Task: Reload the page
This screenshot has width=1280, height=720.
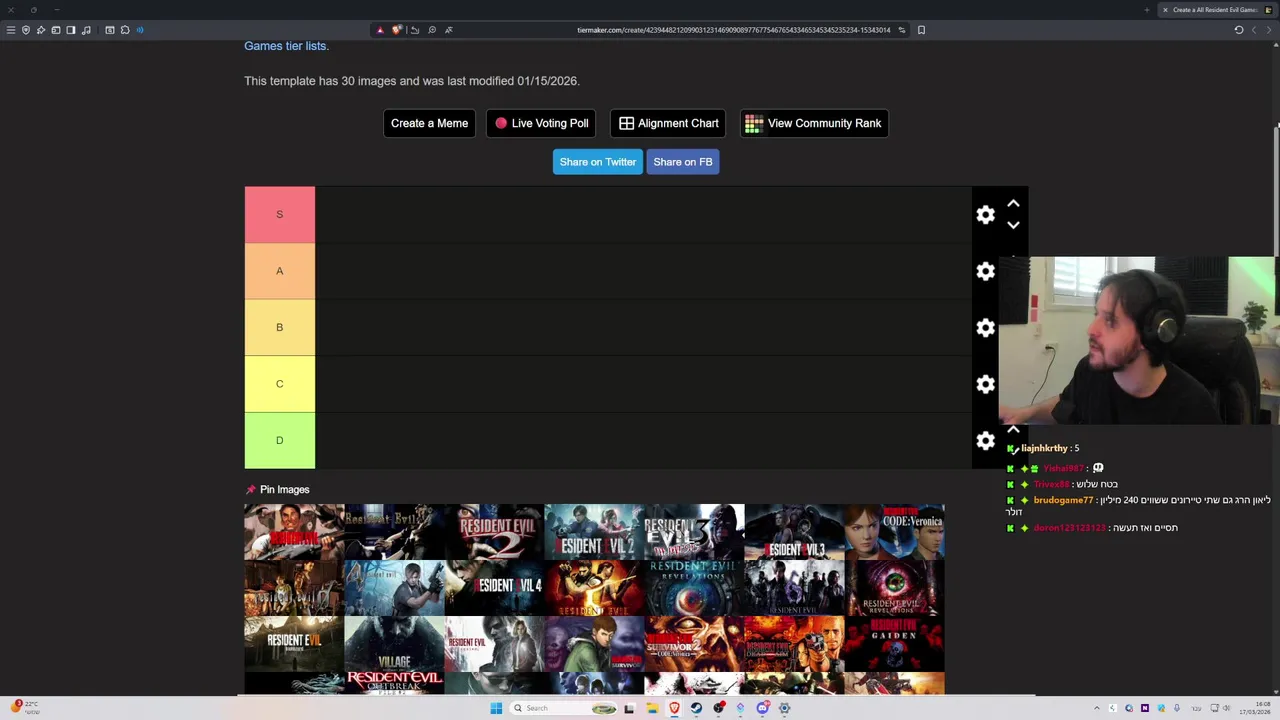Action: click(x=1239, y=30)
